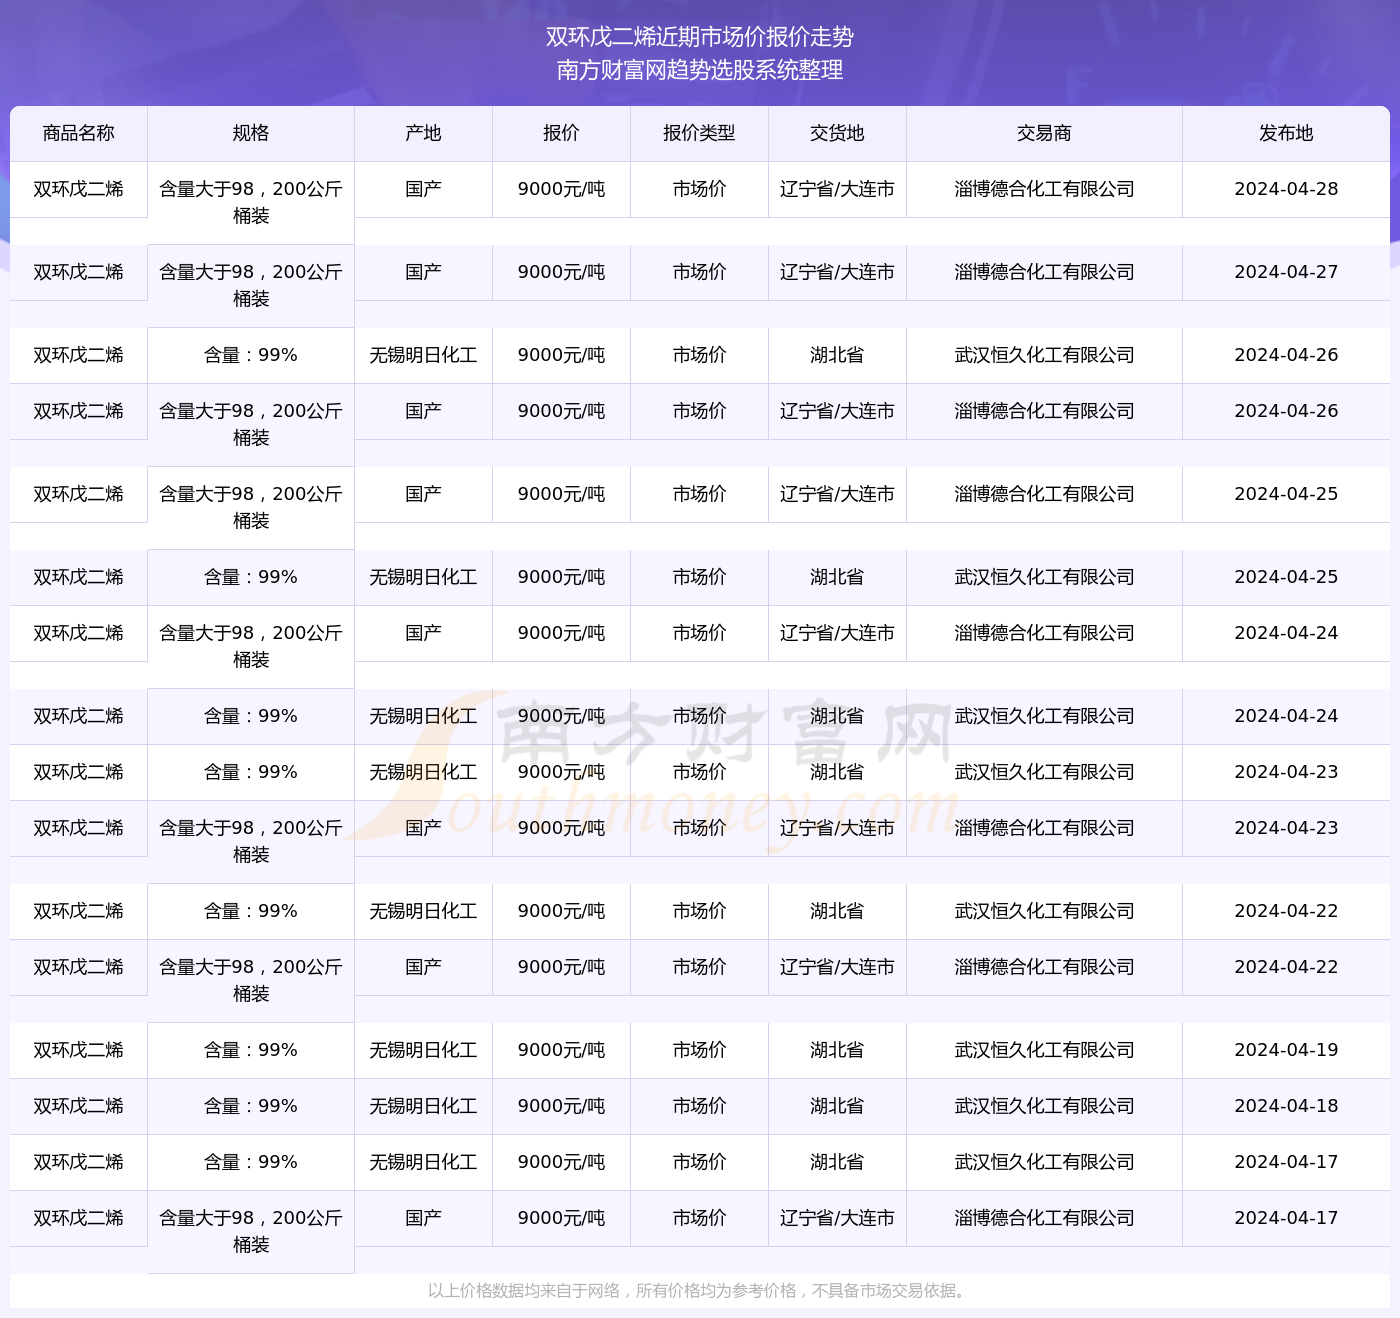This screenshot has width=1400, height=1318.
Task: Click 含量大于98，200公斤桶装 in the 2024-04-28 row
Action: click(251, 202)
